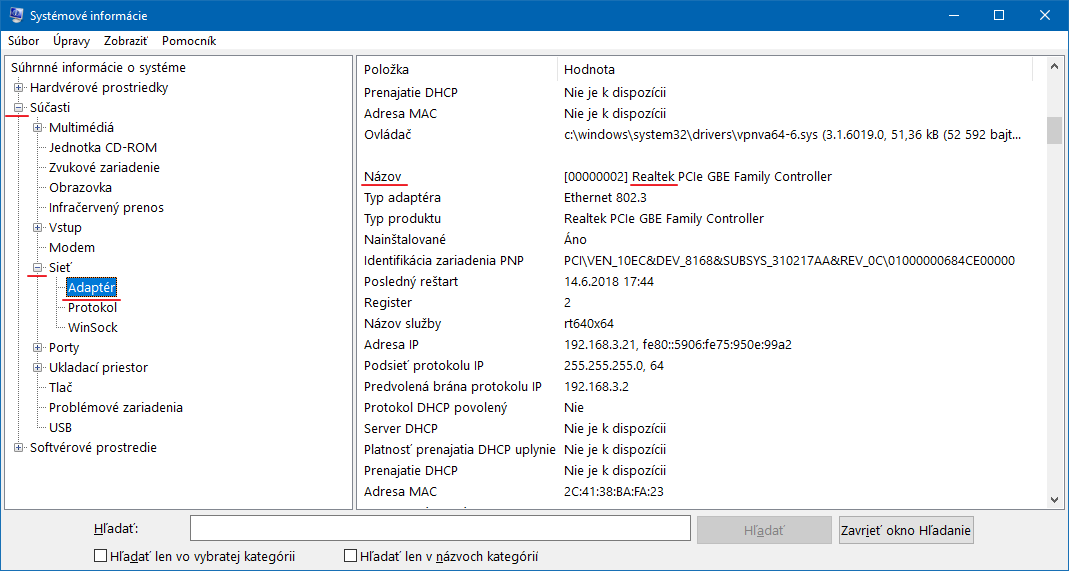Maximize the Systémové informácie window
Screen dimensions: 1069x571
[999, 15]
